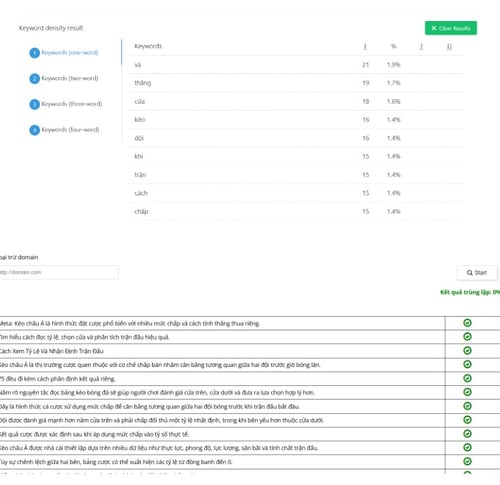500x485 pixels.
Task: Click the check icon for Meta row
Action: click(467, 323)
